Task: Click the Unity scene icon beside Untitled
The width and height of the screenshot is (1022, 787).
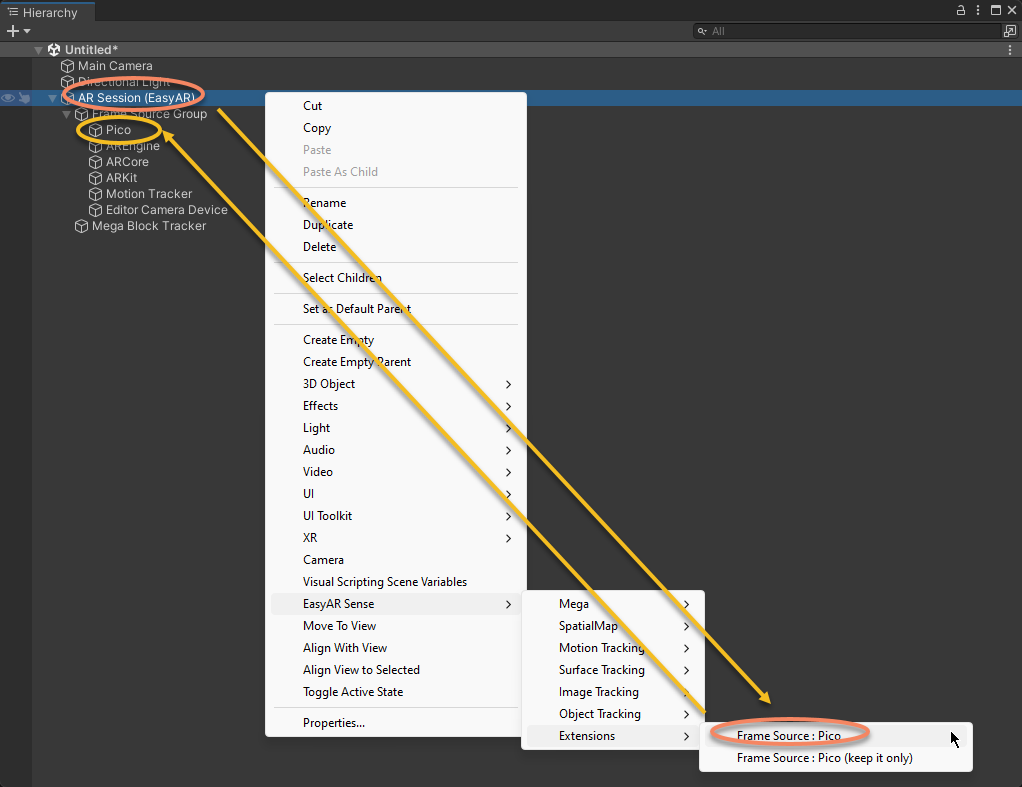Action: [54, 50]
